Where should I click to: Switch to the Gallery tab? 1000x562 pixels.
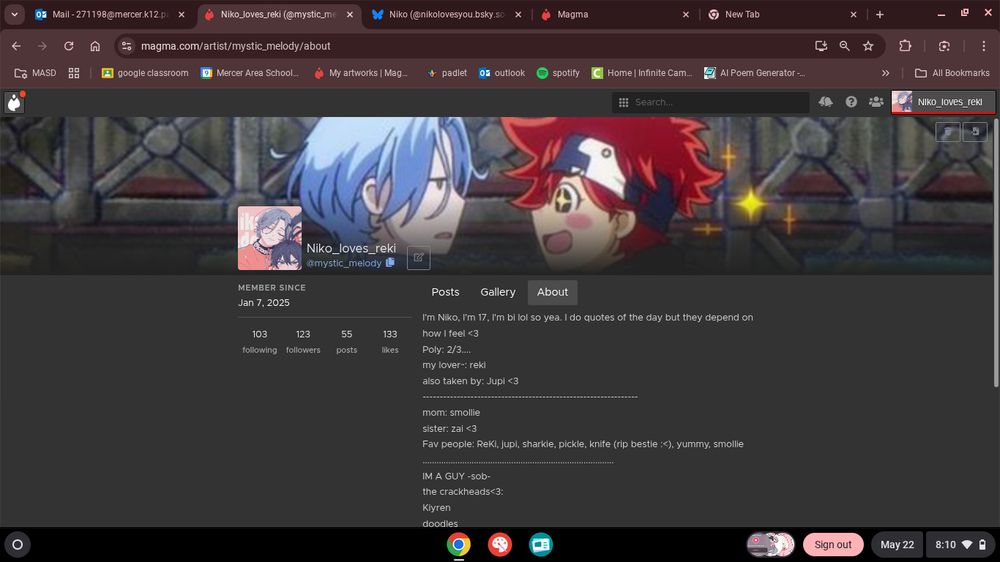coord(497,292)
